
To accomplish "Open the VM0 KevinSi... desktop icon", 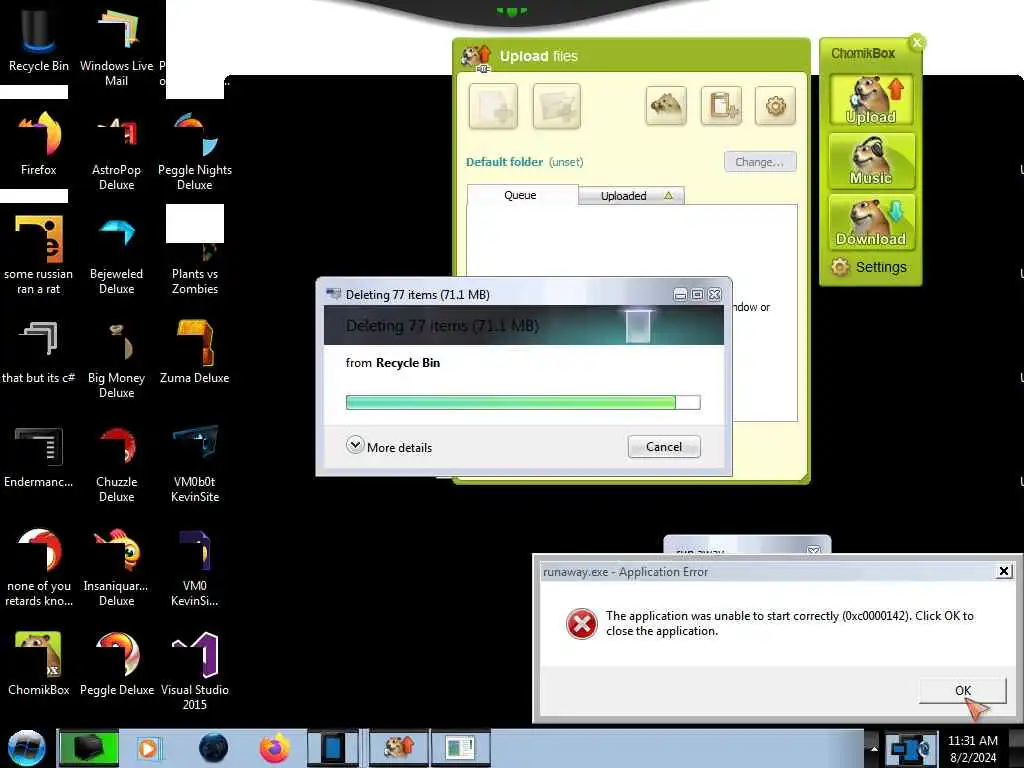I will pyautogui.click(x=195, y=567).
